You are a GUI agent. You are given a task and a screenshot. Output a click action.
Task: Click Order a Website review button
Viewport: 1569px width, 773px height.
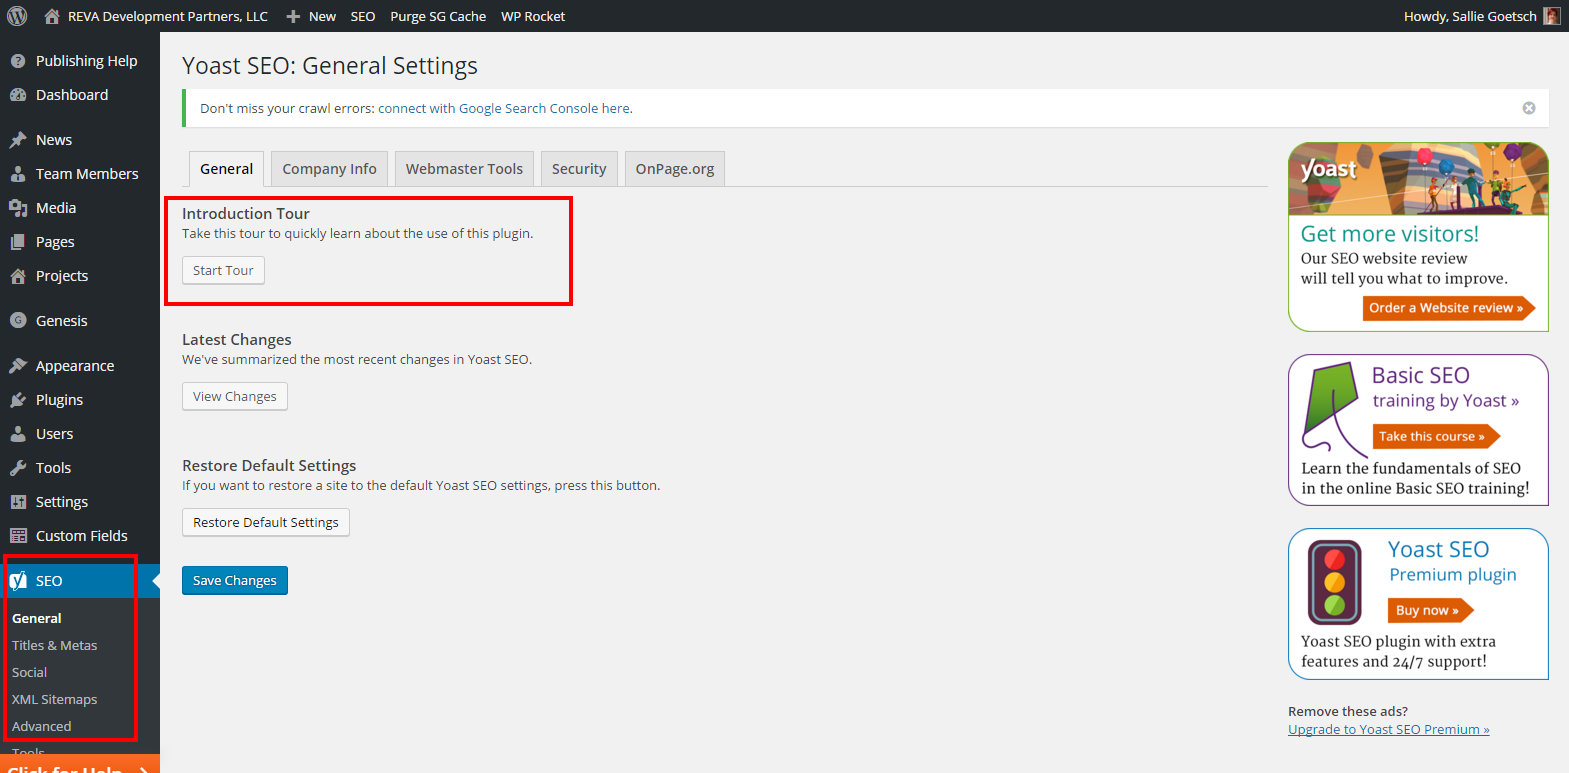click(x=1448, y=308)
